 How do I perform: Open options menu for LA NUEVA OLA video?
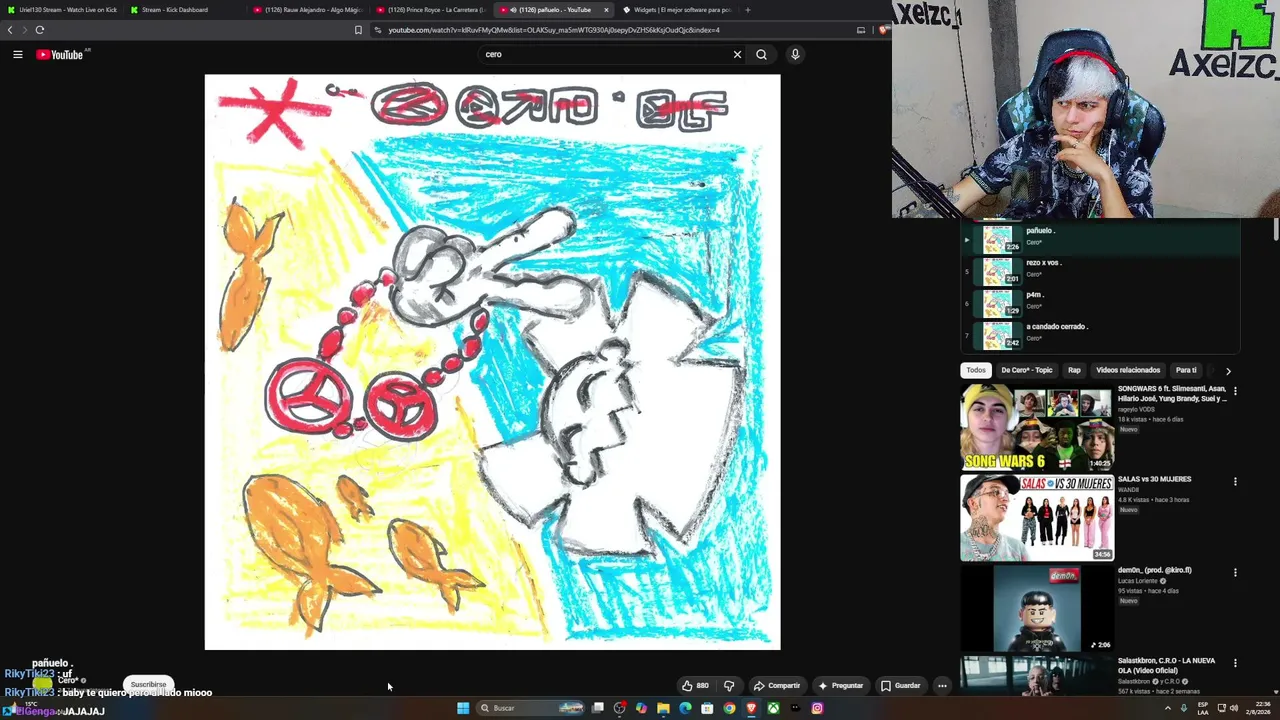click(1235, 663)
